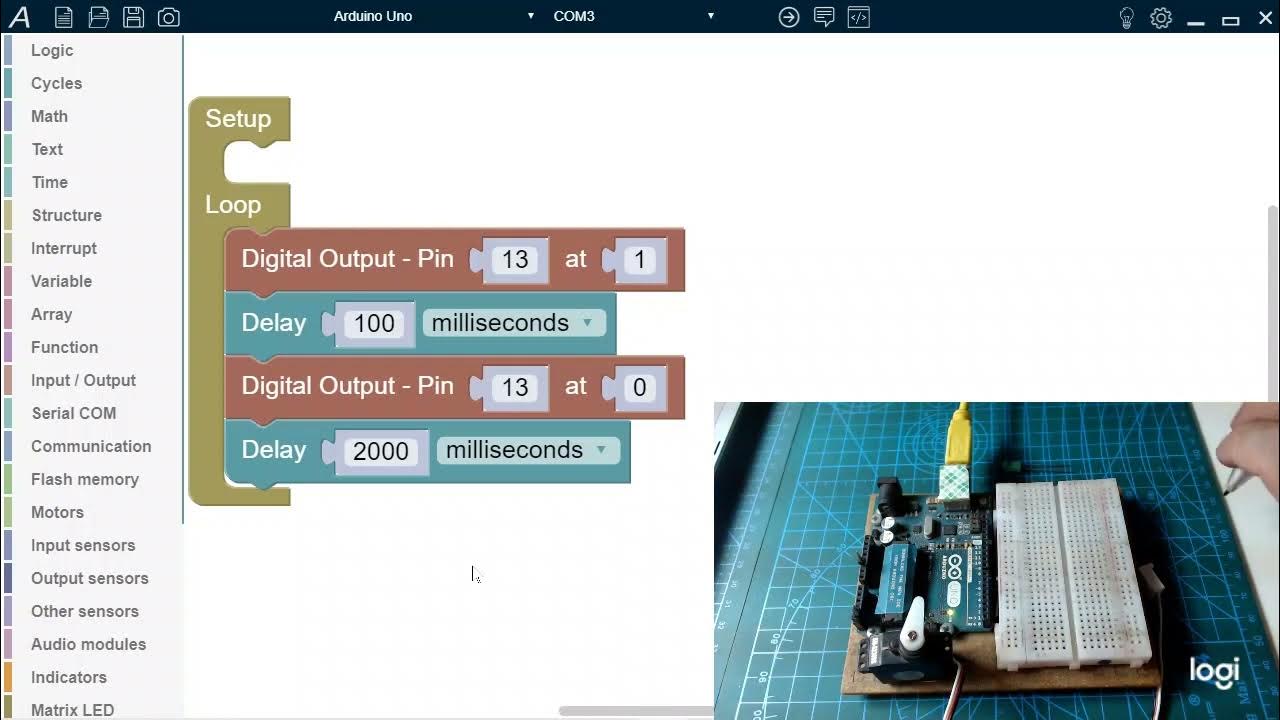Open the 2000 delay milliseconds unit dropdown
This screenshot has width=1280, height=720.
pyautogui.click(x=528, y=450)
